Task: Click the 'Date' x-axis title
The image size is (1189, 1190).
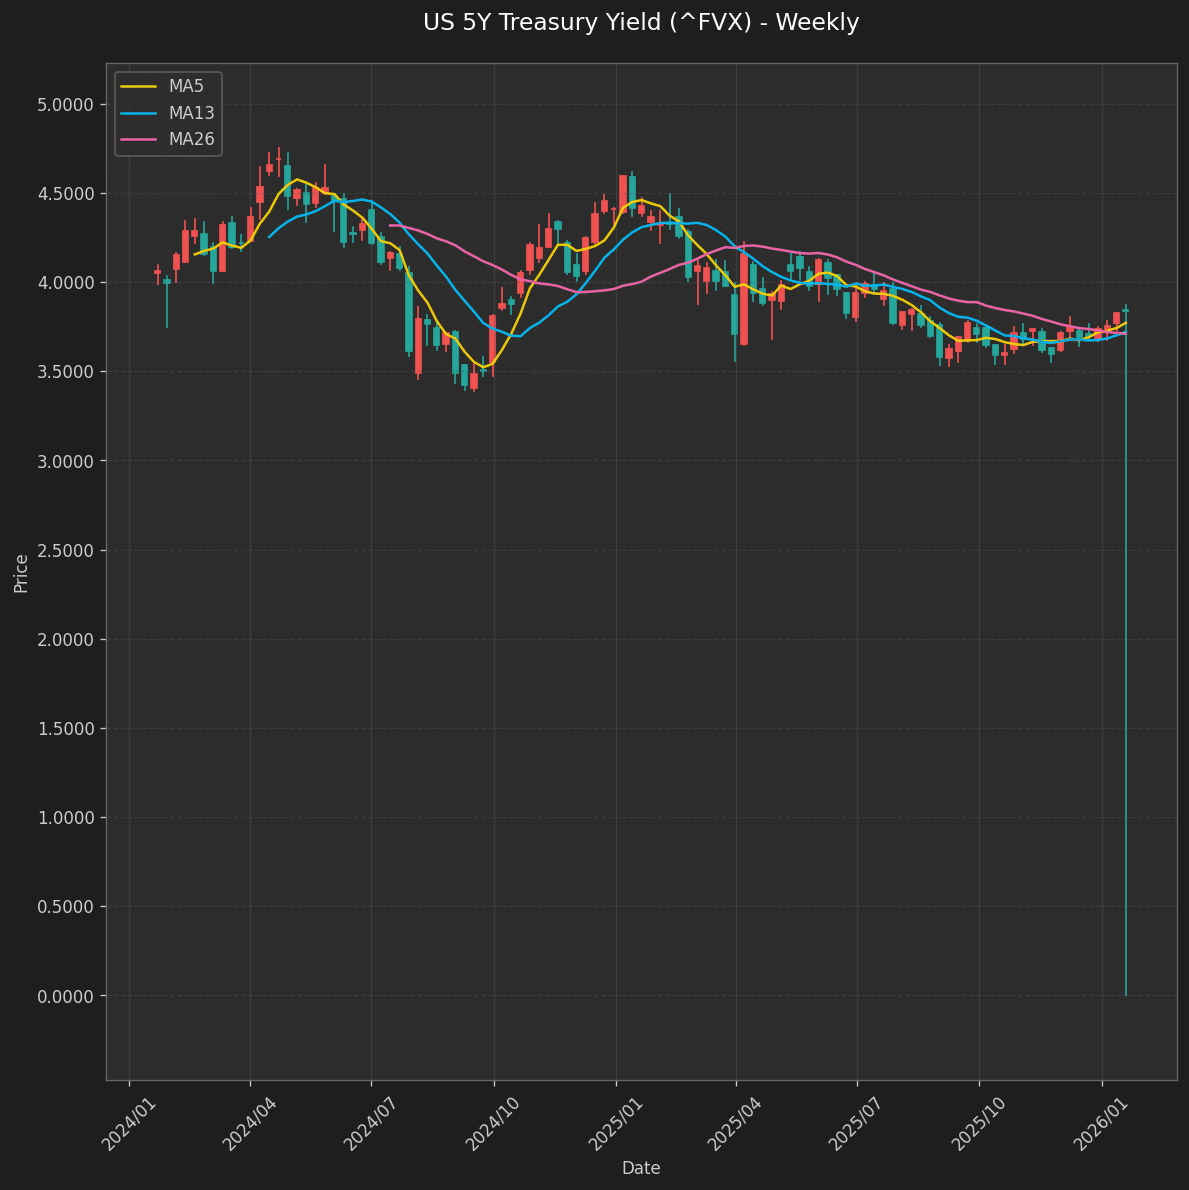Action: (640, 1168)
